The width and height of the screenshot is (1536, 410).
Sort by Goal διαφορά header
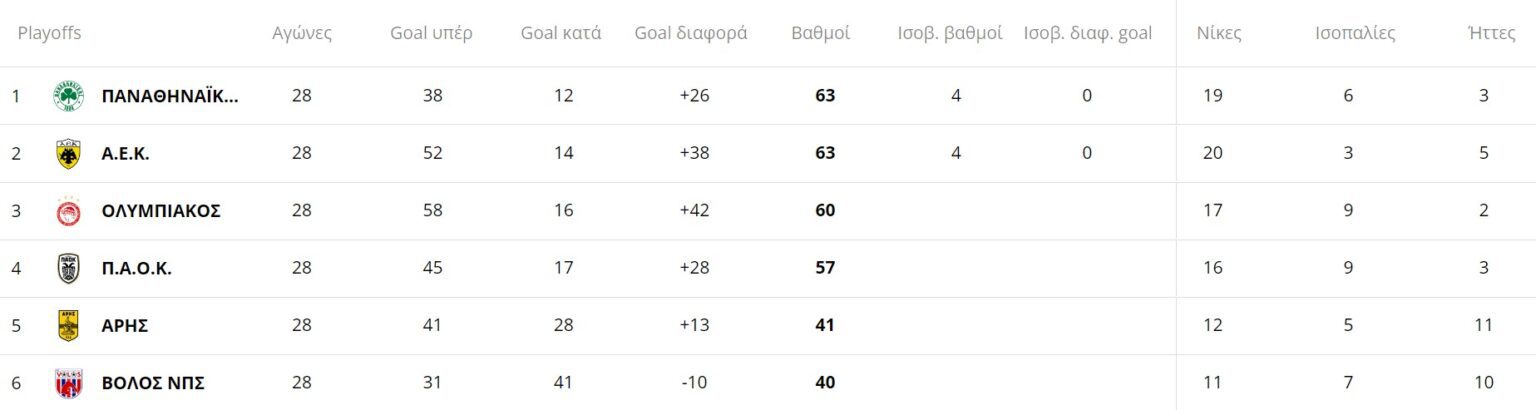pos(691,33)
